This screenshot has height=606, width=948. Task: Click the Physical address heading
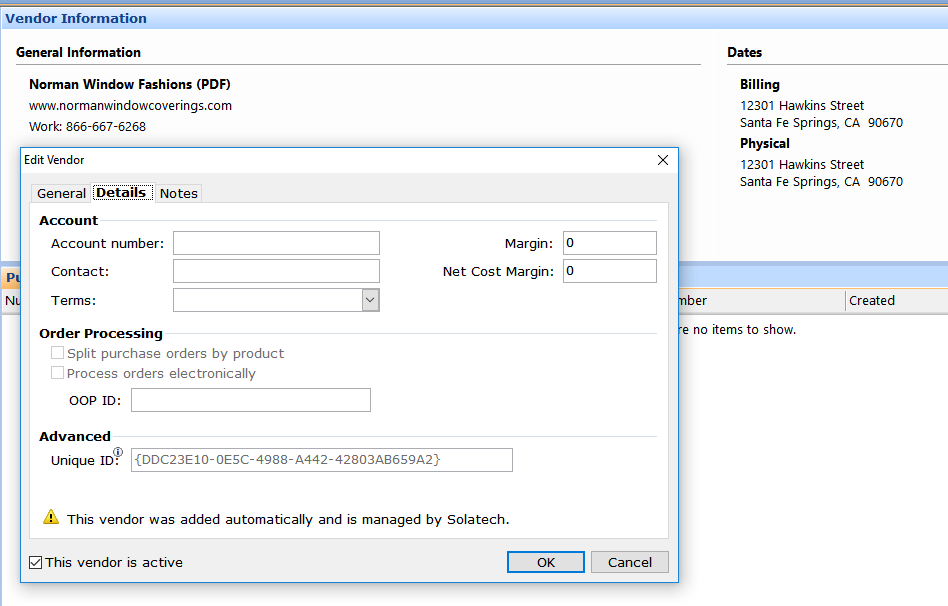765,143
